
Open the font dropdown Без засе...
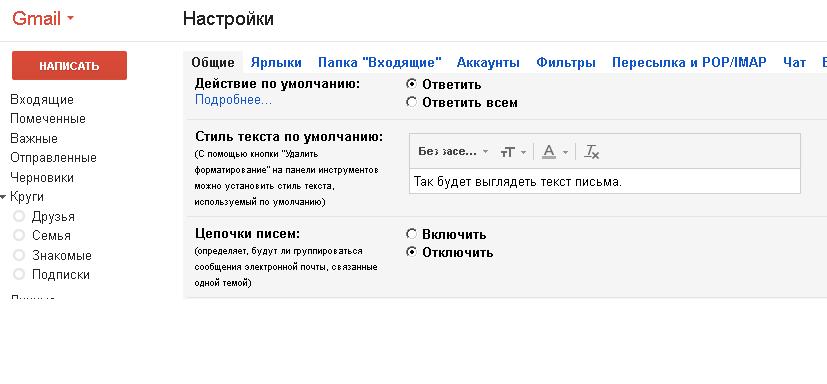coord(454,152)
